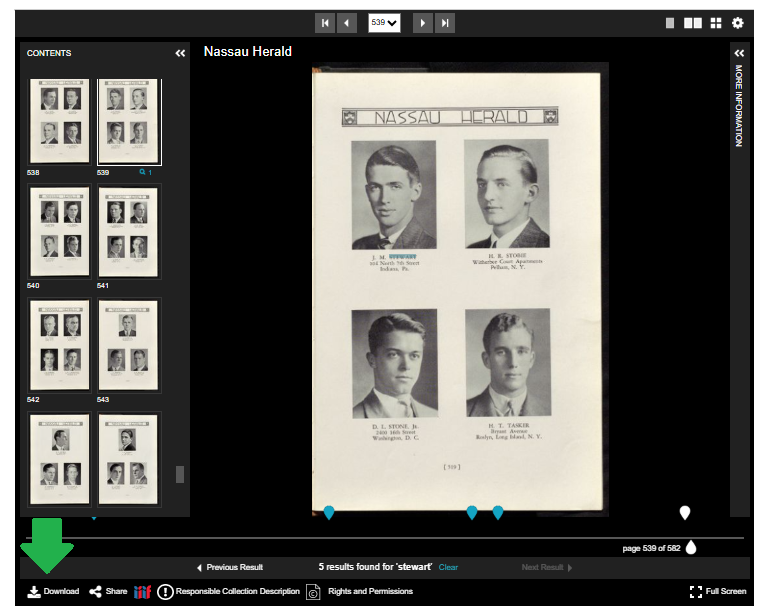The image size is (767, 613).
Task: Open page 542 thumbnail
Action: coord(59,345)
